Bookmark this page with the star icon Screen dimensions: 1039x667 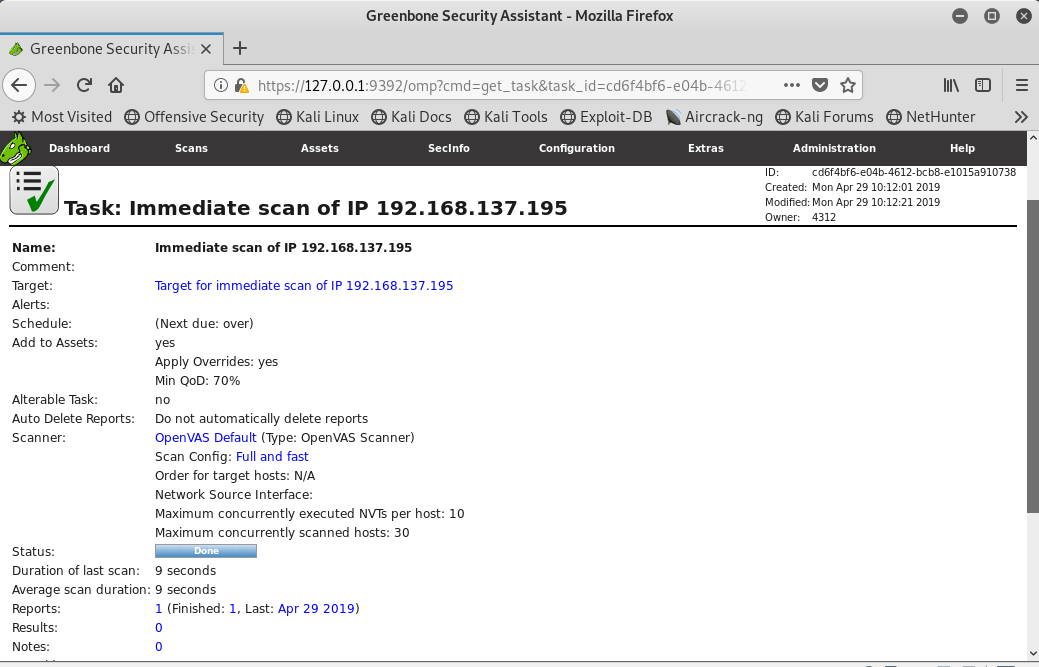pos(848,85)
